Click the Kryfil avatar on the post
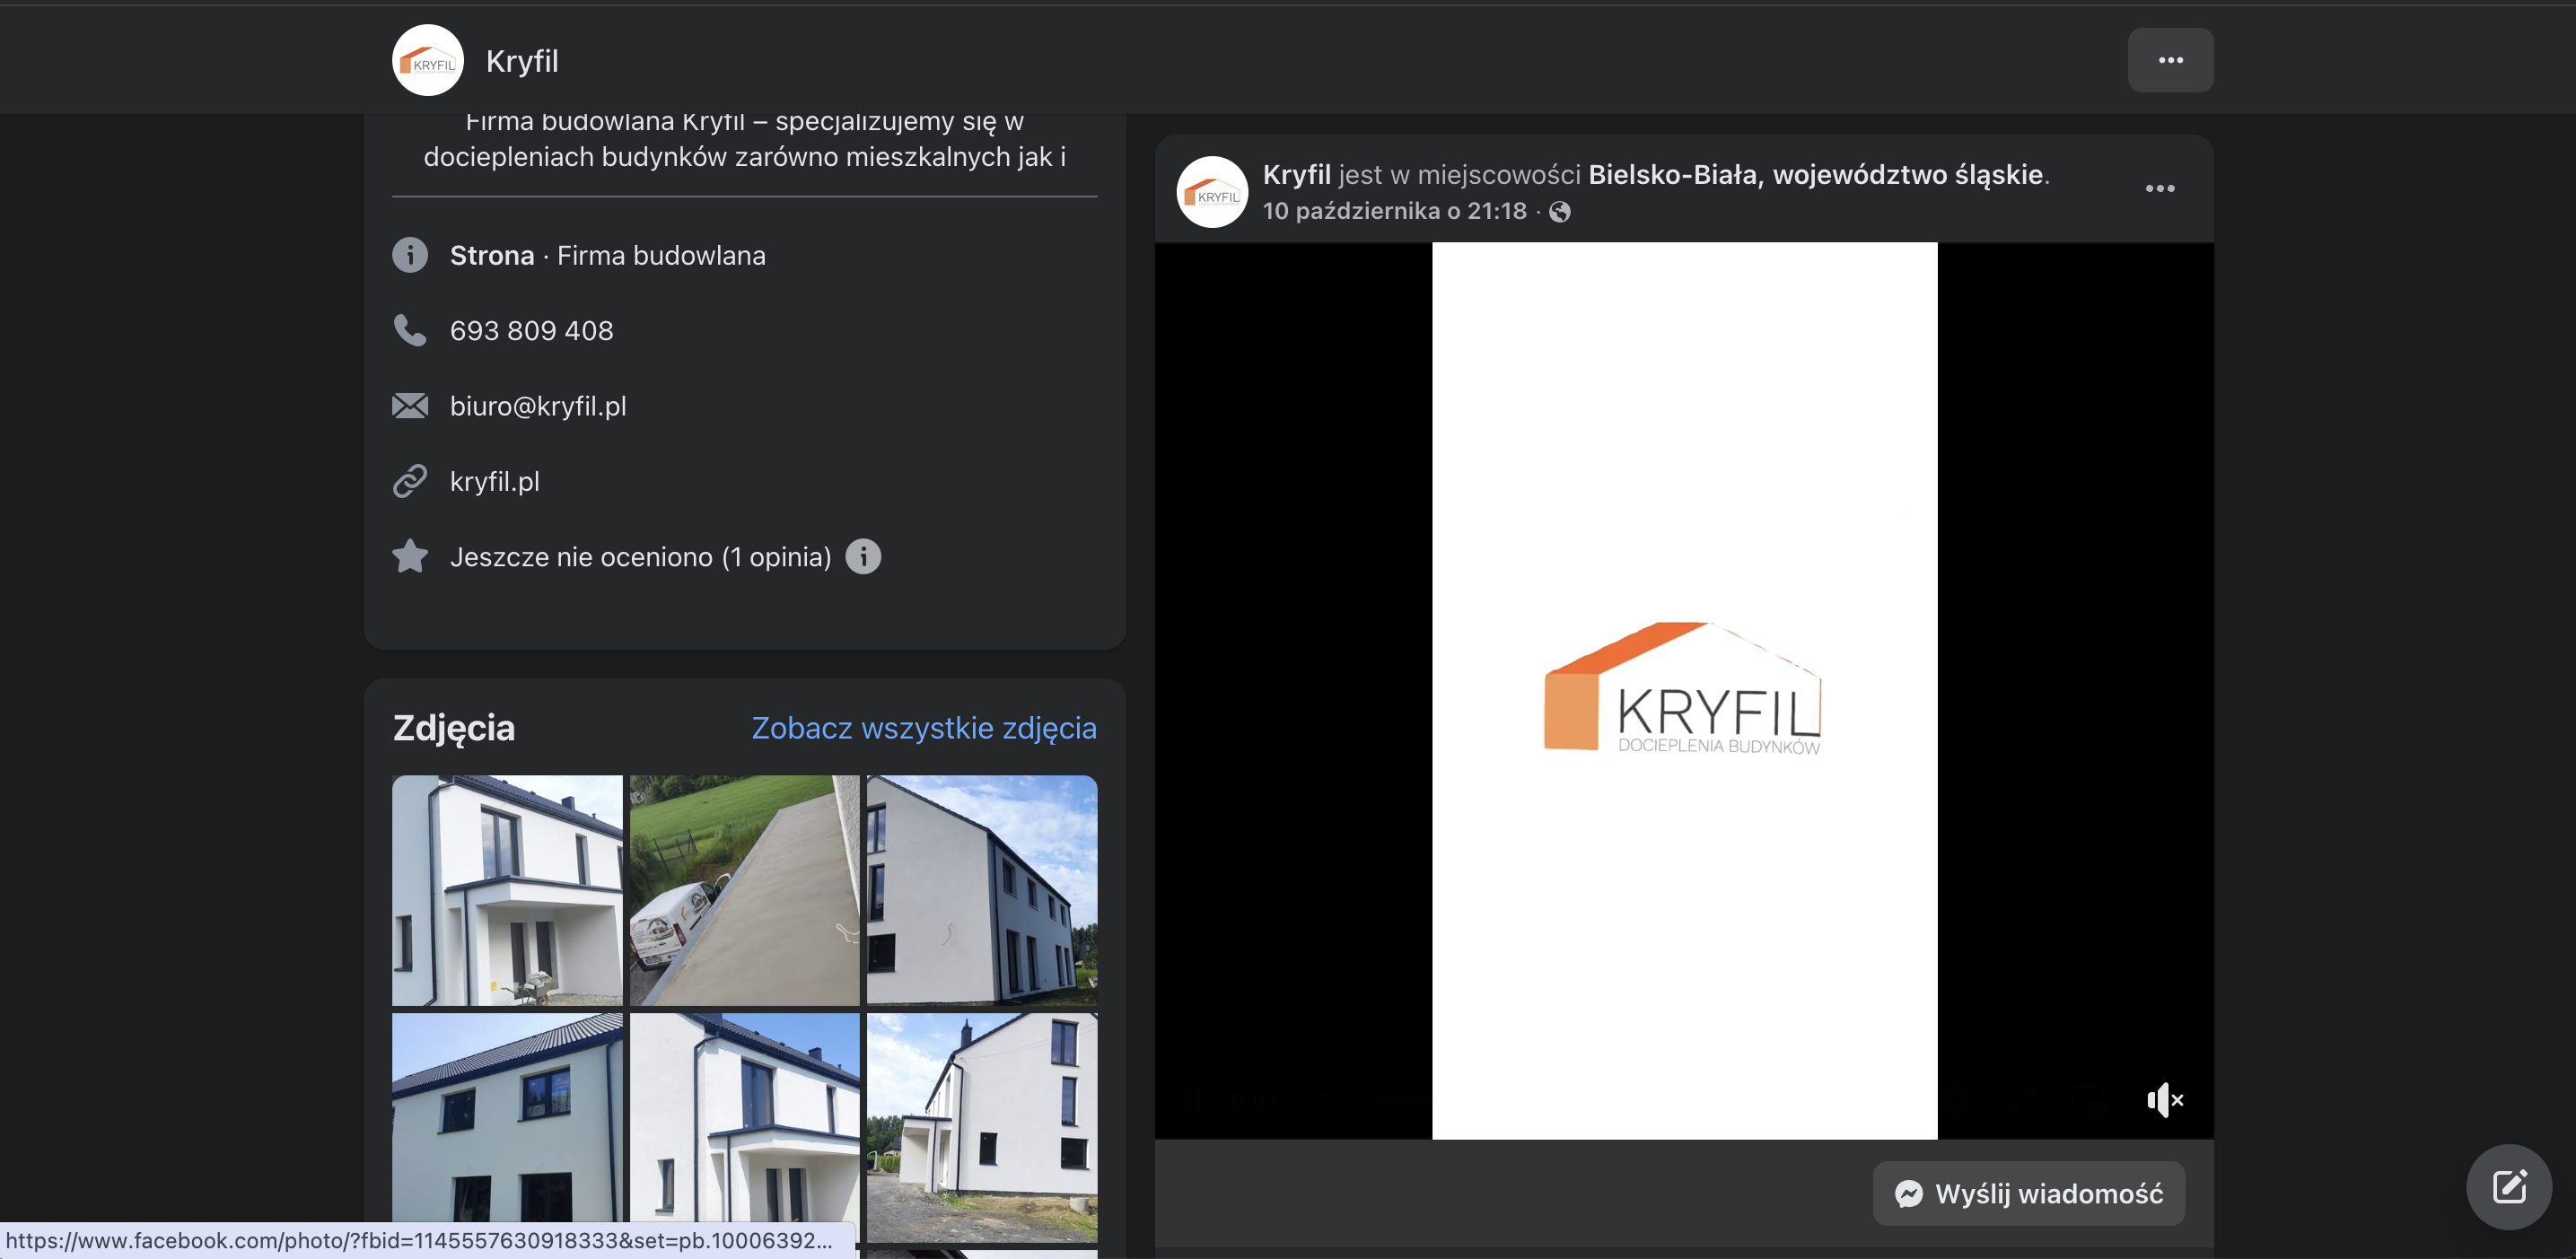Screen dimensions: 2576x1259 [1212, 192]
